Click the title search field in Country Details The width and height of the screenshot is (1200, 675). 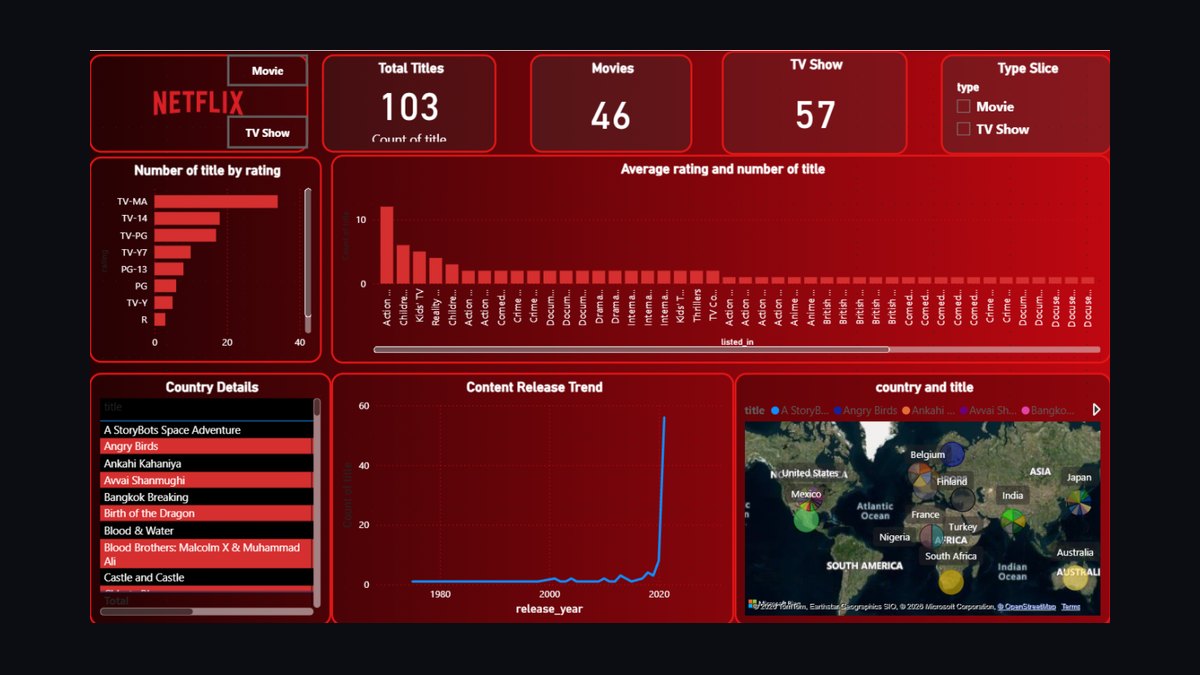(206, 408)
